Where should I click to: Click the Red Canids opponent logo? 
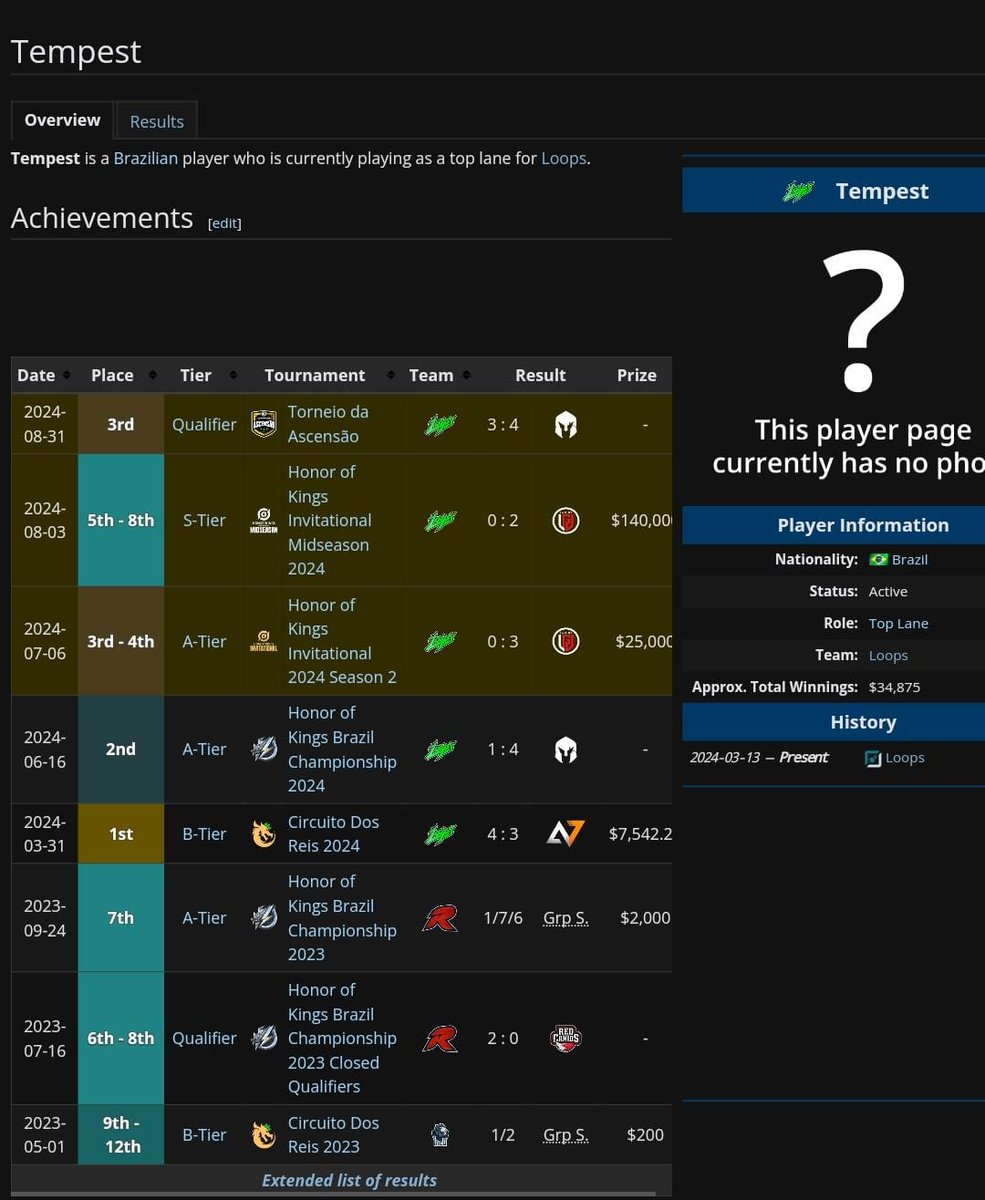tap(566, 1038)
